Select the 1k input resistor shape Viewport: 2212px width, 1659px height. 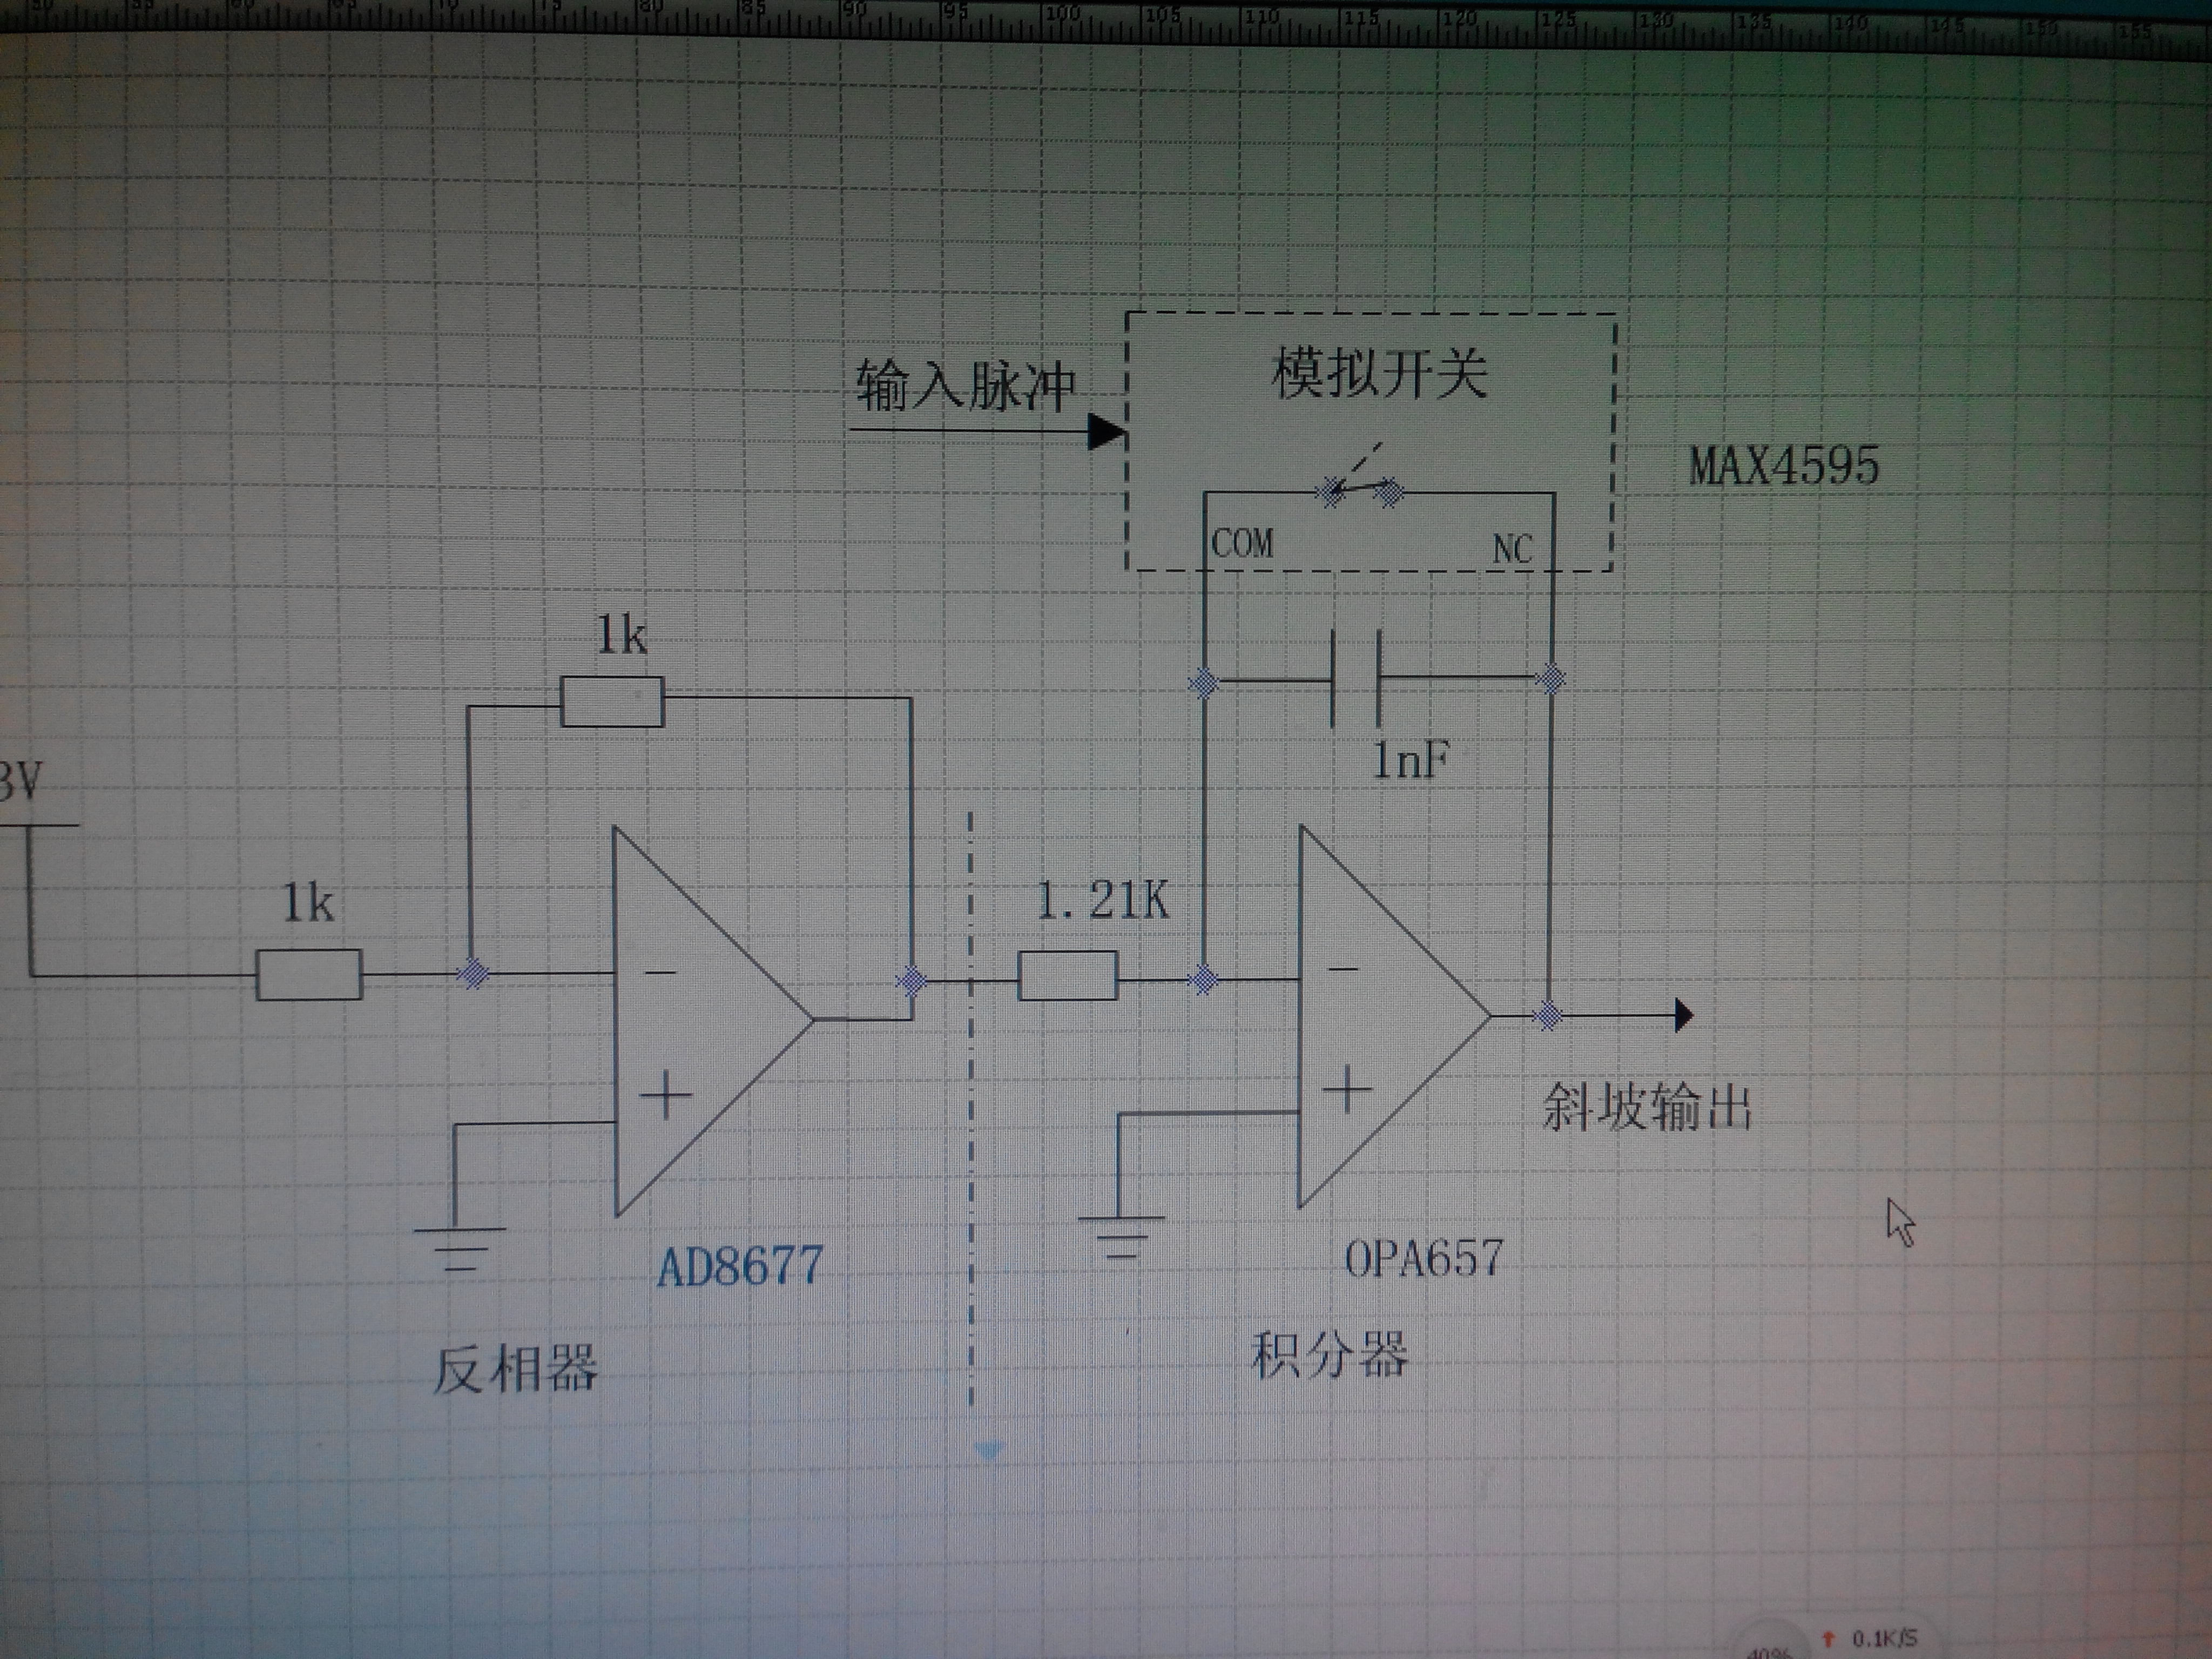point(308,975)
